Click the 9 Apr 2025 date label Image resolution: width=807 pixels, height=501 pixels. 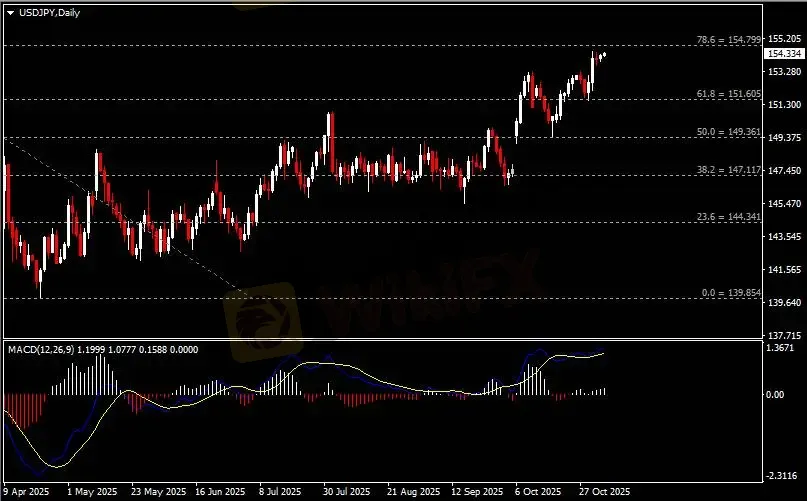(26, 492)
